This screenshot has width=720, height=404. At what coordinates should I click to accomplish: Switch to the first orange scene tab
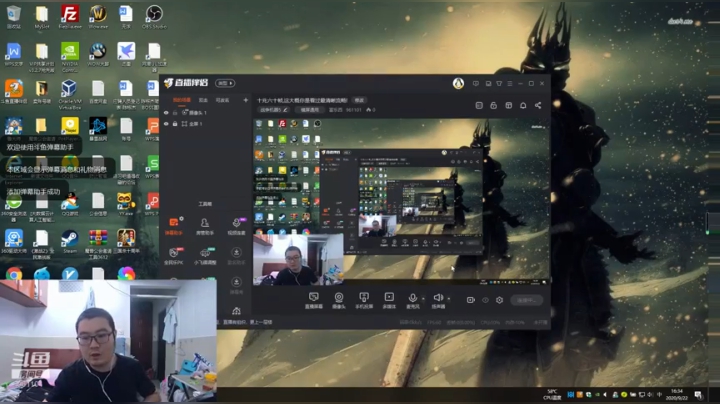click(182, 100)
